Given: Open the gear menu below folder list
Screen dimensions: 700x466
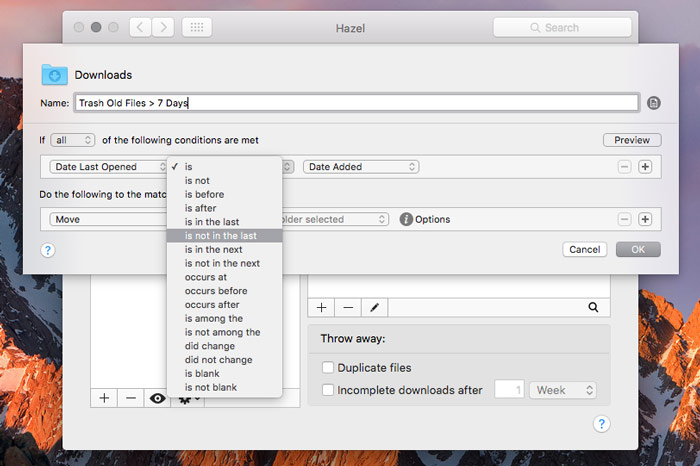Looking at the screenshot, I should click(187, 398).
